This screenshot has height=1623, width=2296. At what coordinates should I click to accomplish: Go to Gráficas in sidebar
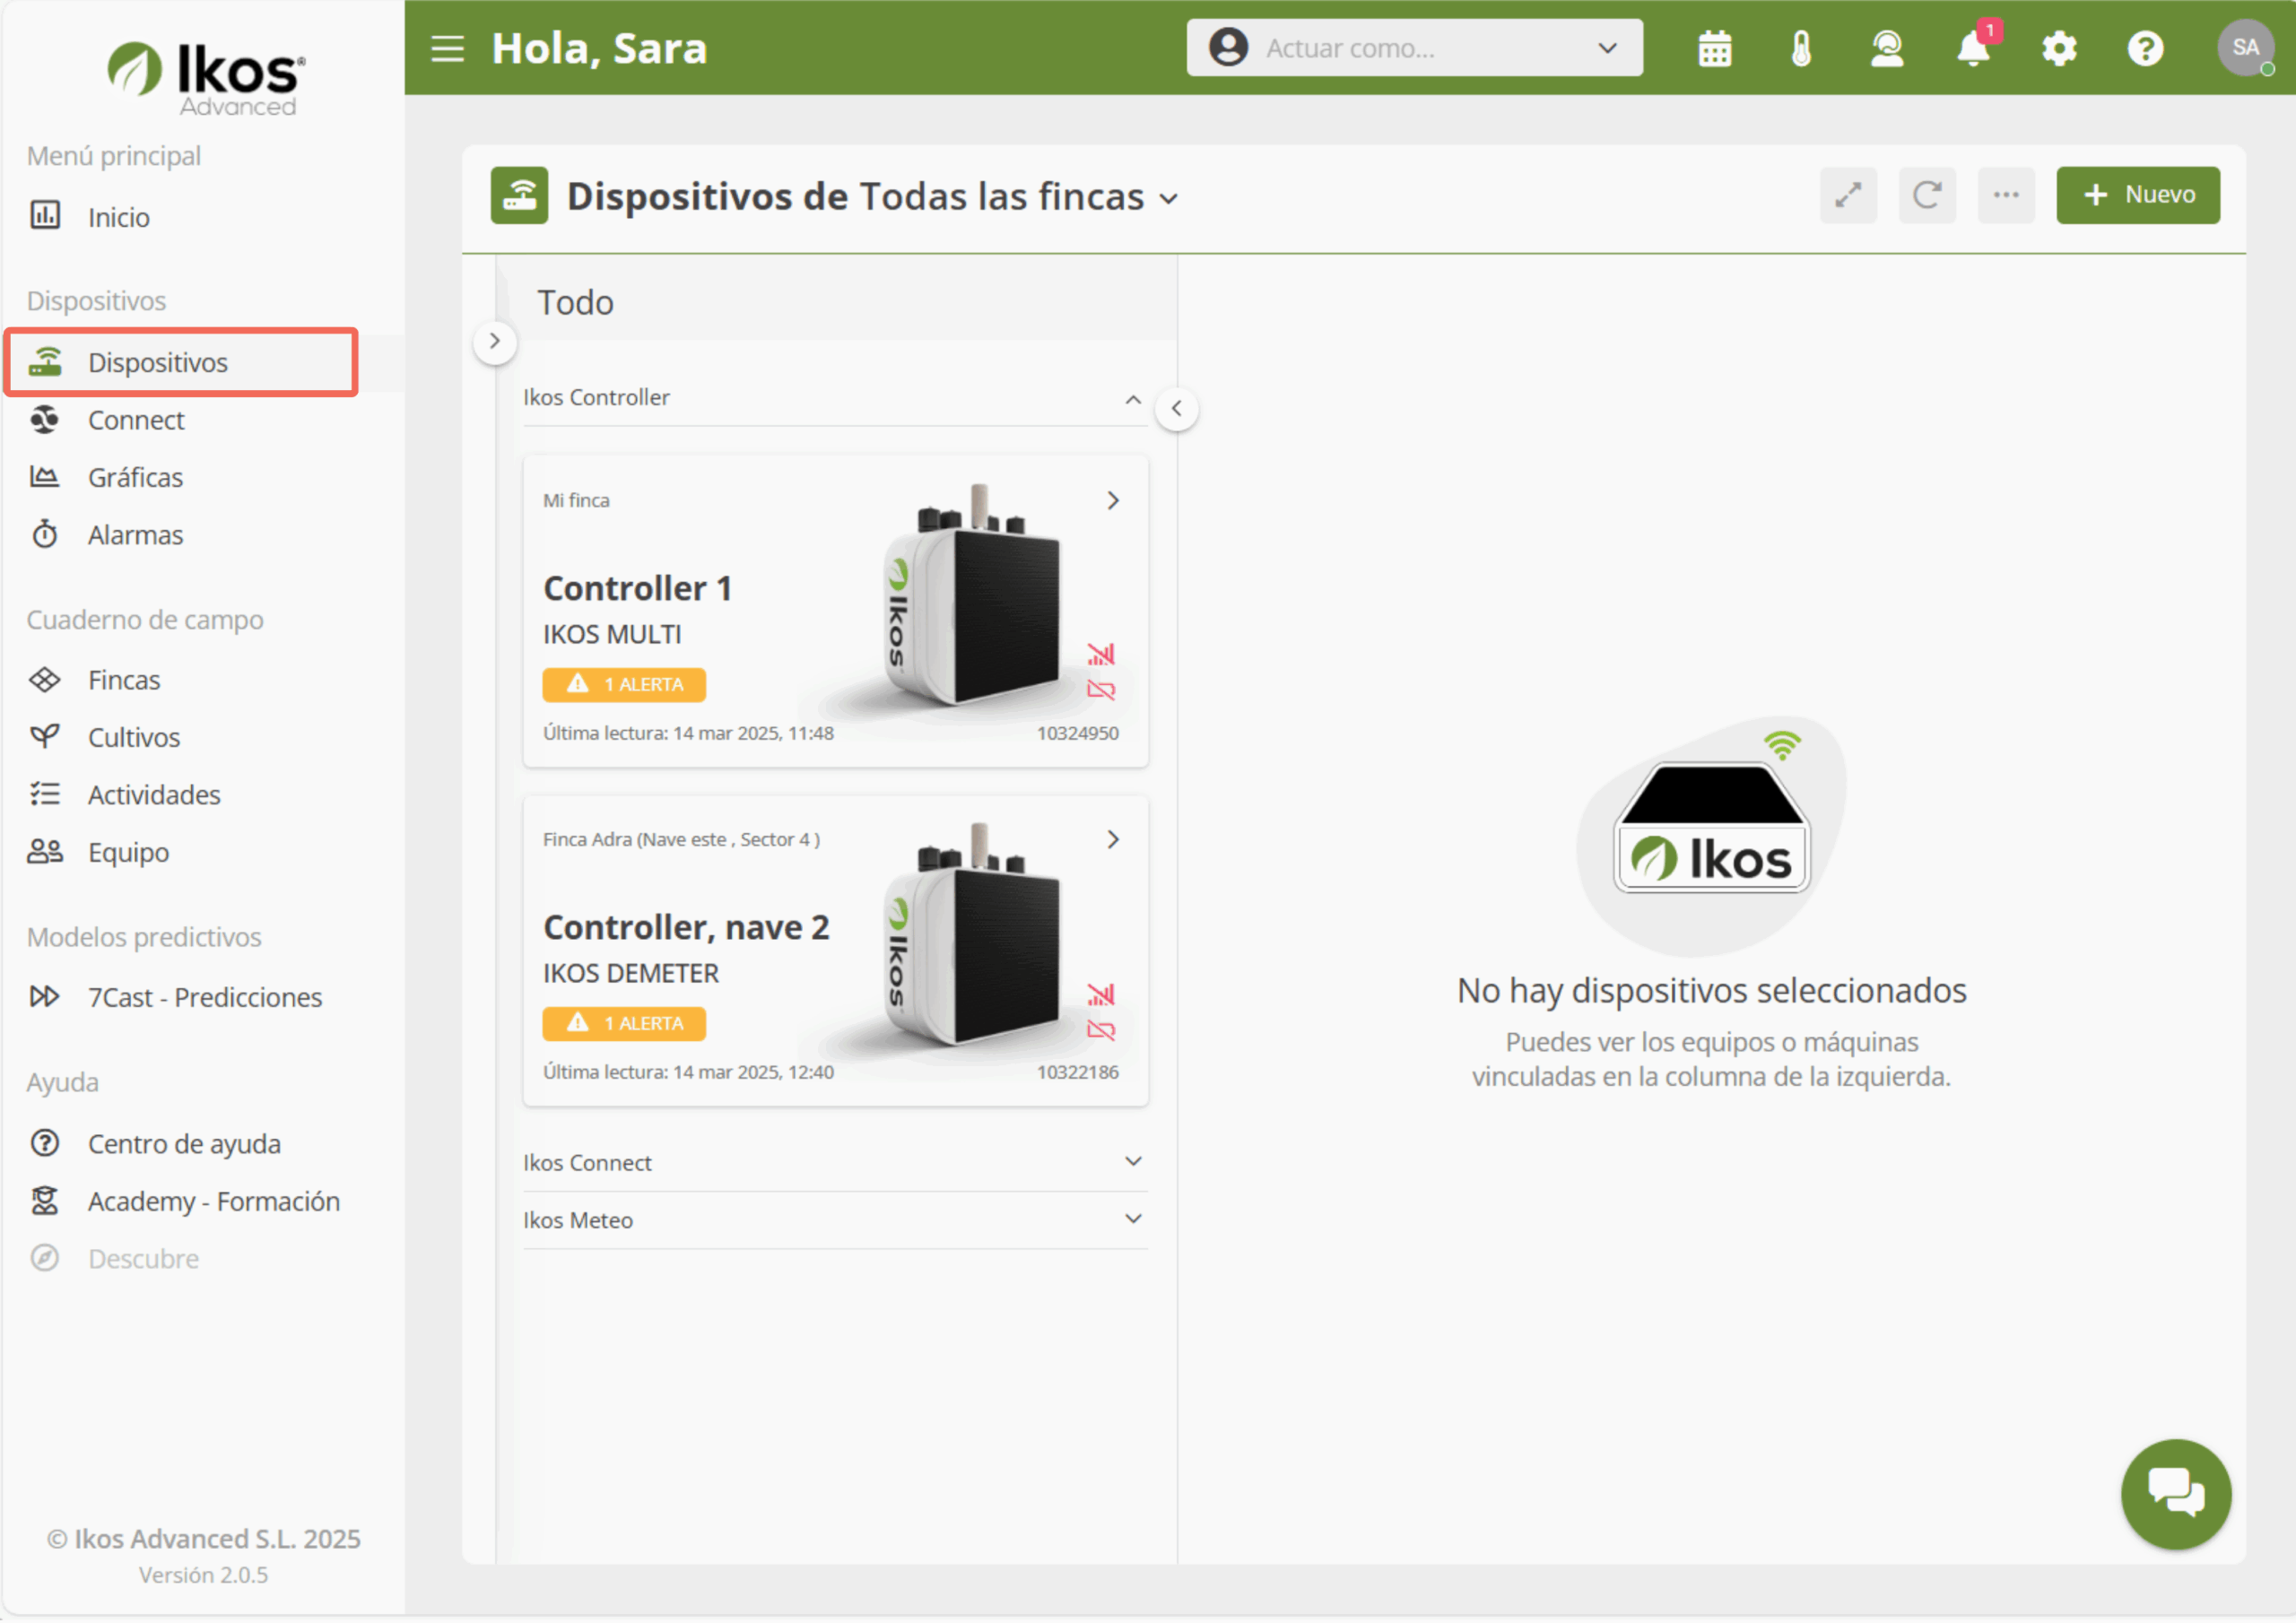point(135,477)
